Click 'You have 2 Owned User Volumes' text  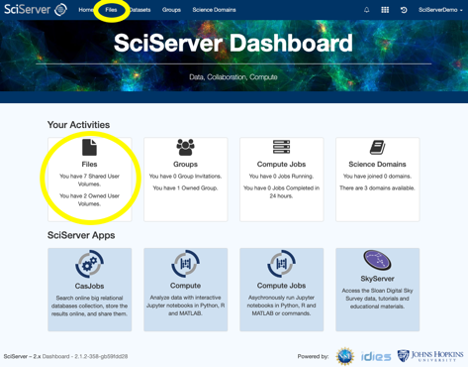[x=89, y=200]
